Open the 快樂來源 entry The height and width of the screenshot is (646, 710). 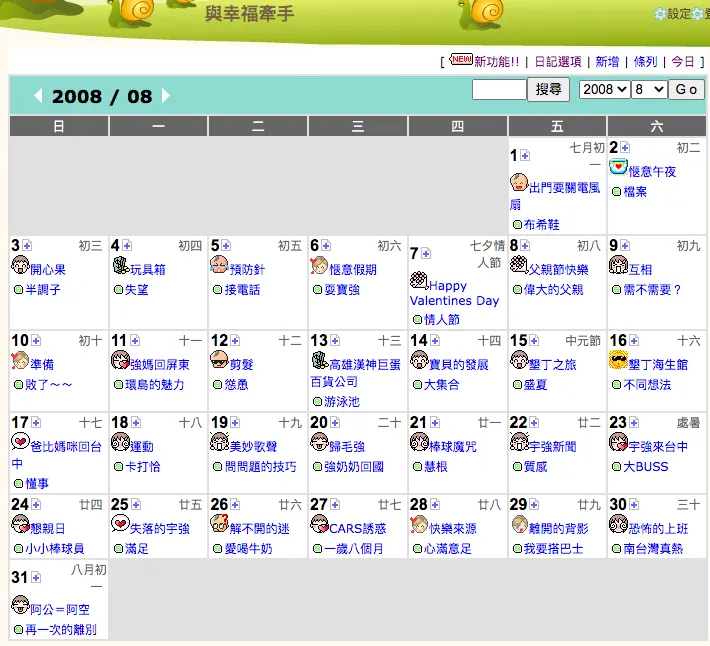pyautogui.click(x=453, y=529)
